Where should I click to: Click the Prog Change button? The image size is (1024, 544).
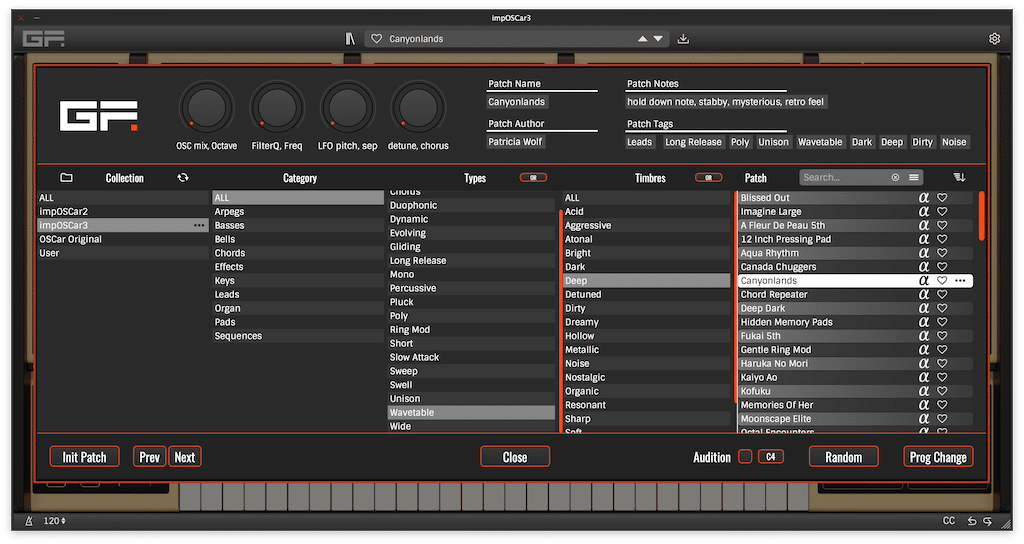point(938,457)
